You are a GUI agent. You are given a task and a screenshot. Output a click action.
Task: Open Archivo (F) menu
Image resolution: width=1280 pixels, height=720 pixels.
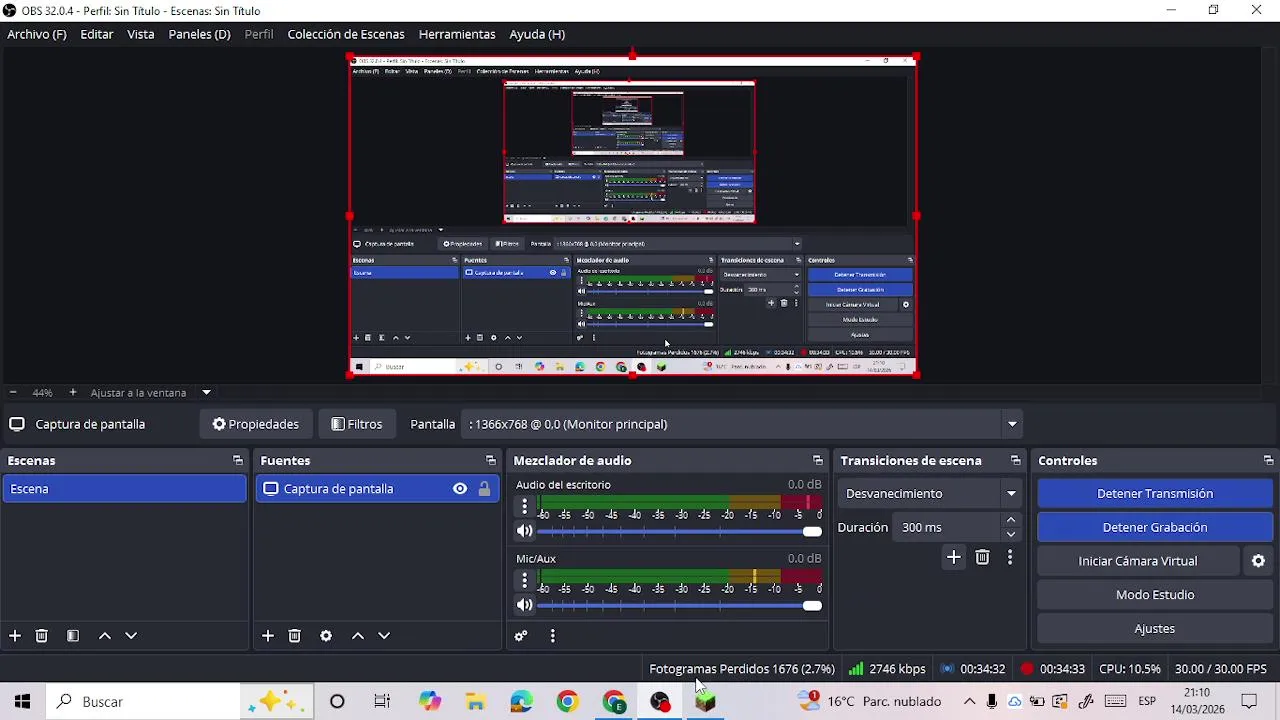(x=37, y=34)
